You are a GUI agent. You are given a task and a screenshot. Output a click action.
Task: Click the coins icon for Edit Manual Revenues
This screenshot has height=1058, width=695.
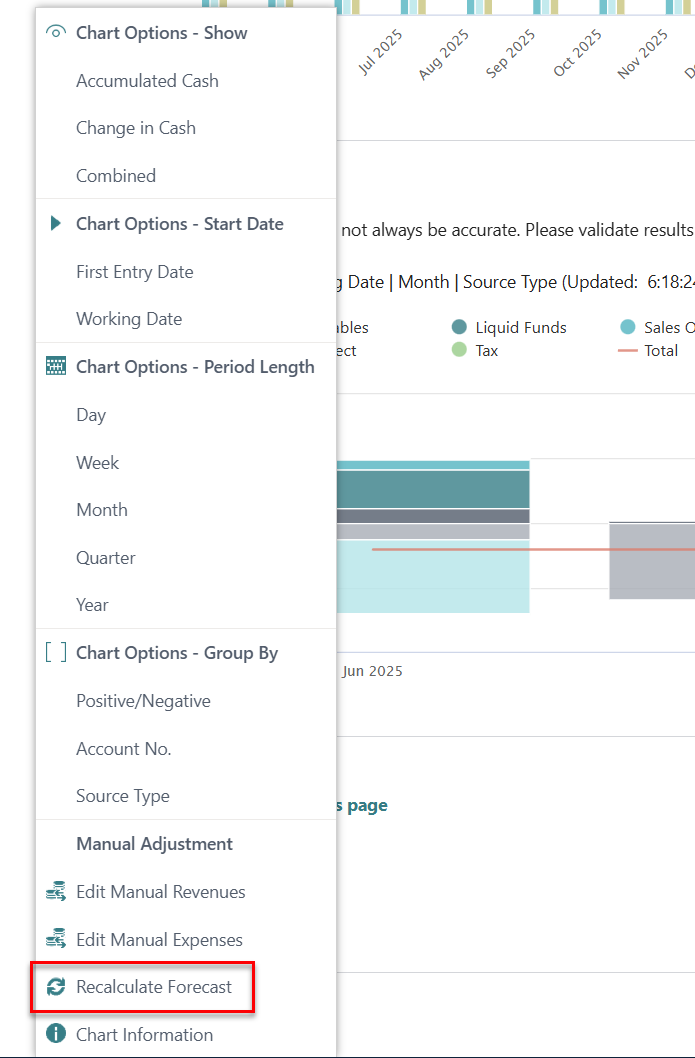(56, 892)
